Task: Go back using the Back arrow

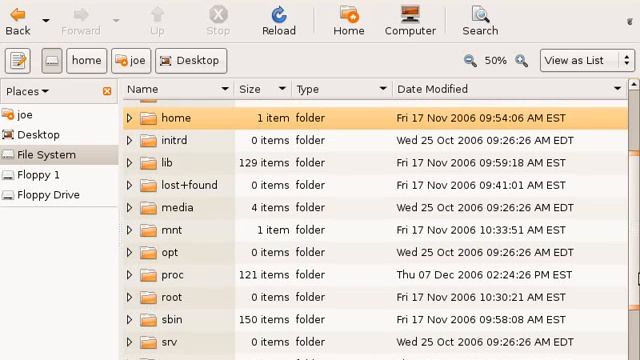Action: 18,21
